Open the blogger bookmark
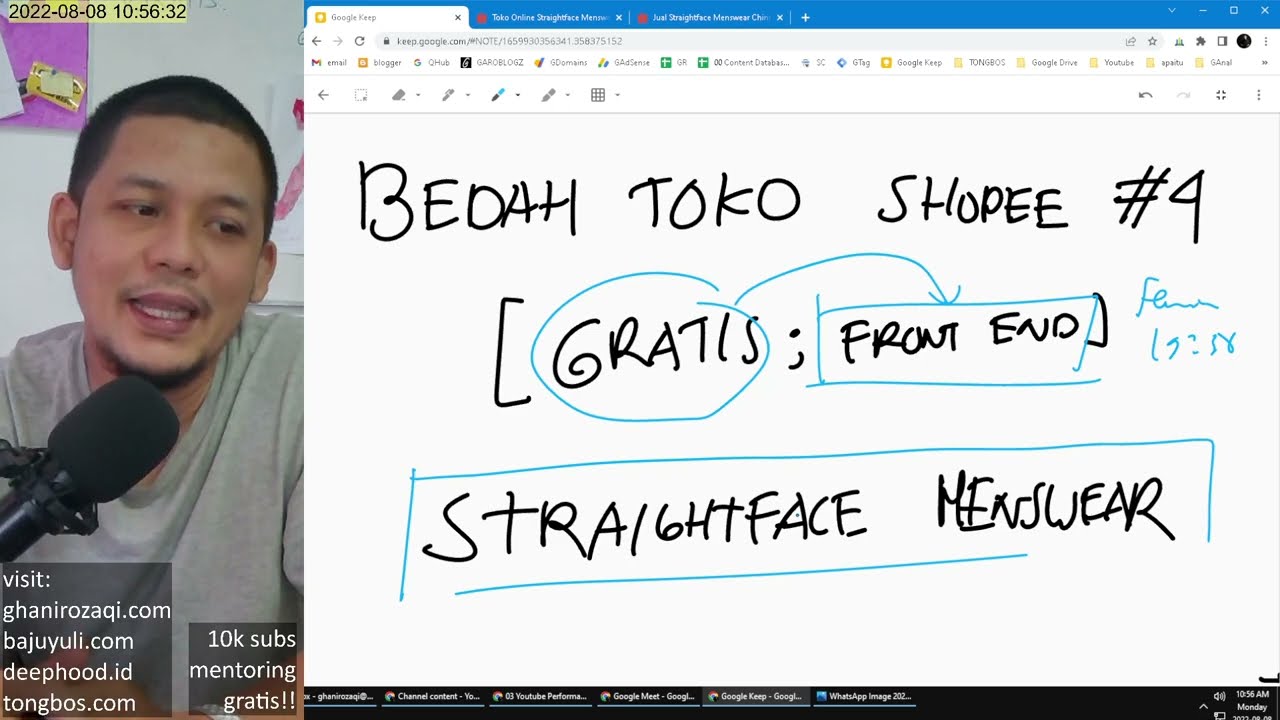 tap(379, 62)
